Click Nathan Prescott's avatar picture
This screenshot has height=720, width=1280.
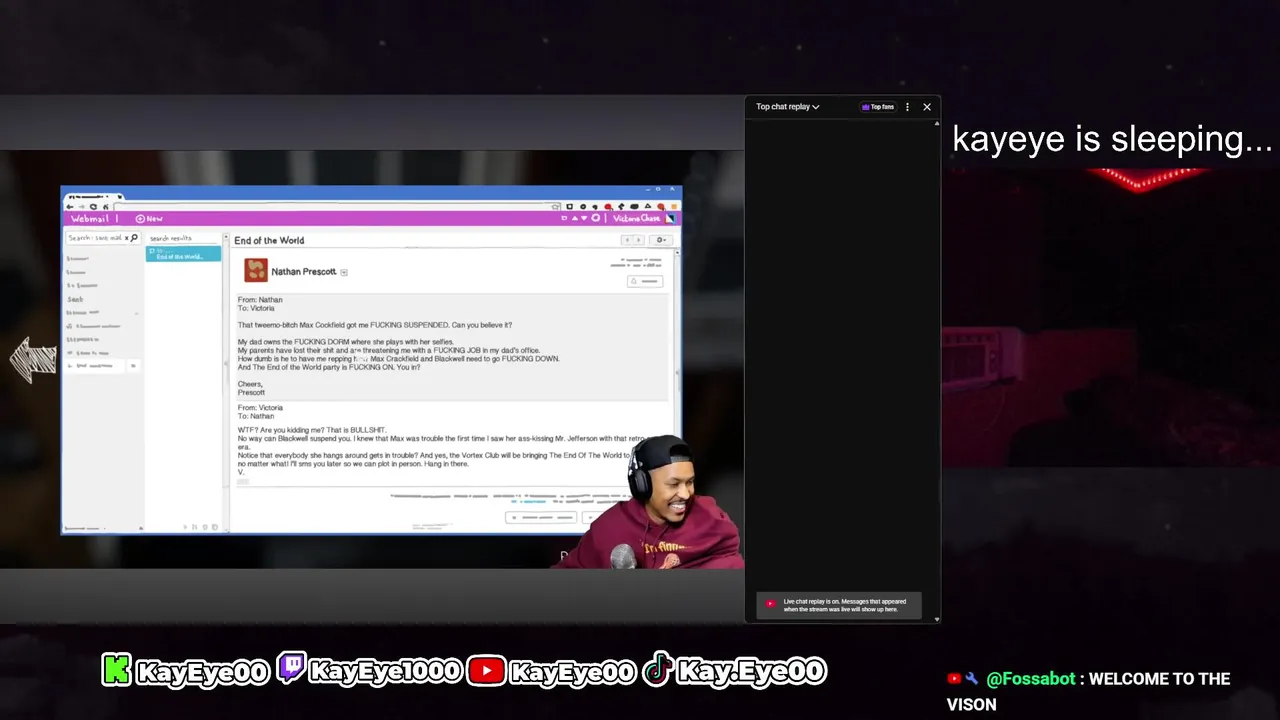[256, 270]
